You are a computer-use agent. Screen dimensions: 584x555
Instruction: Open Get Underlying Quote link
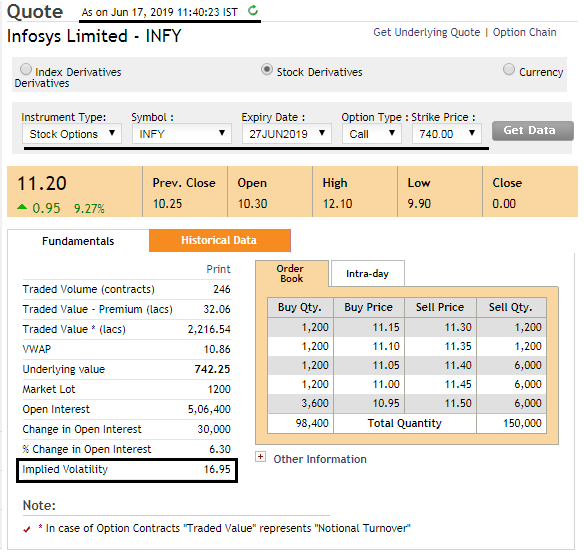[x=426, y=32]
